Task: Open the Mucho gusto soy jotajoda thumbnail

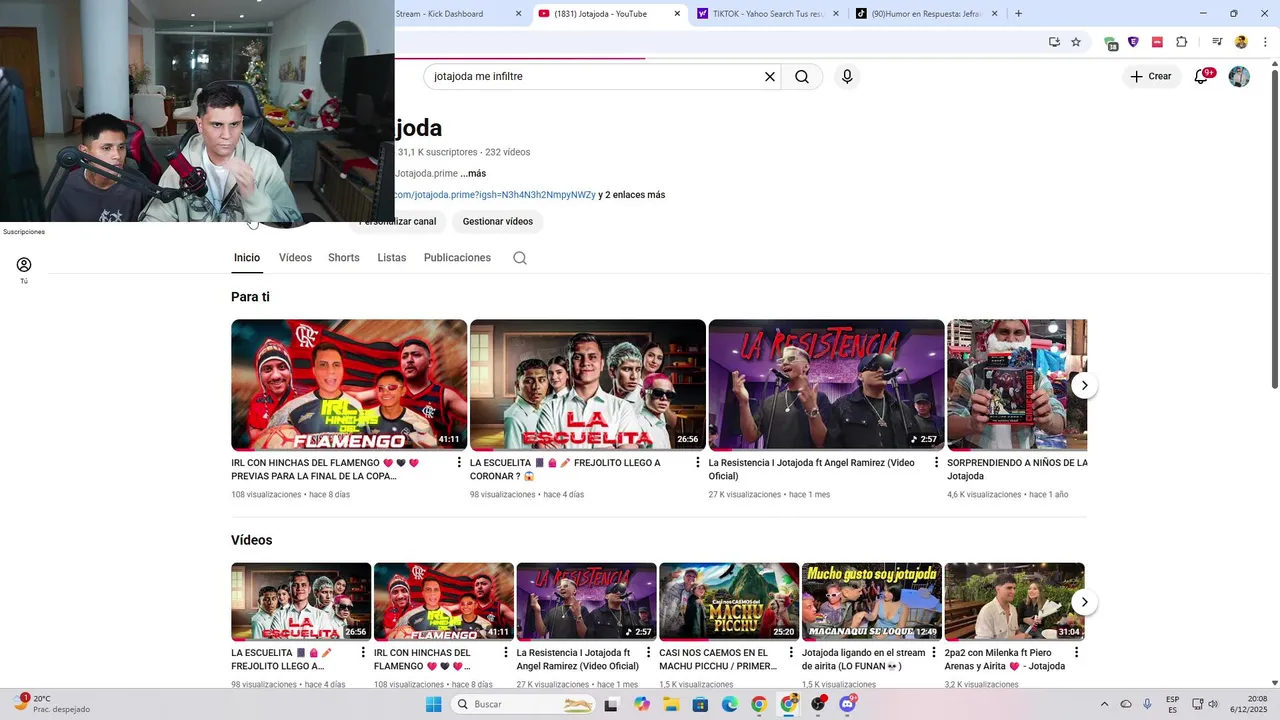Action: point(872,602)
